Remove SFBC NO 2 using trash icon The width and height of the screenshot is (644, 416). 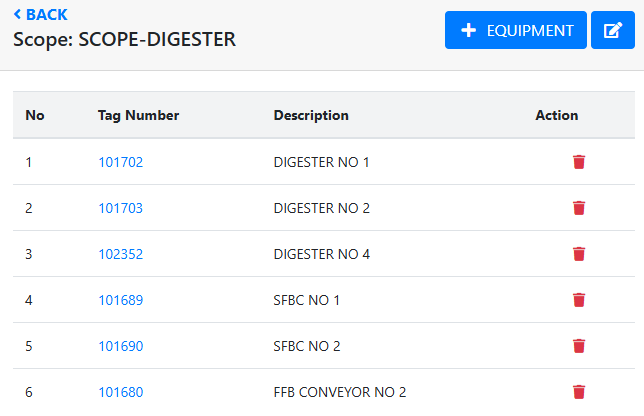[x=579, y=346]
